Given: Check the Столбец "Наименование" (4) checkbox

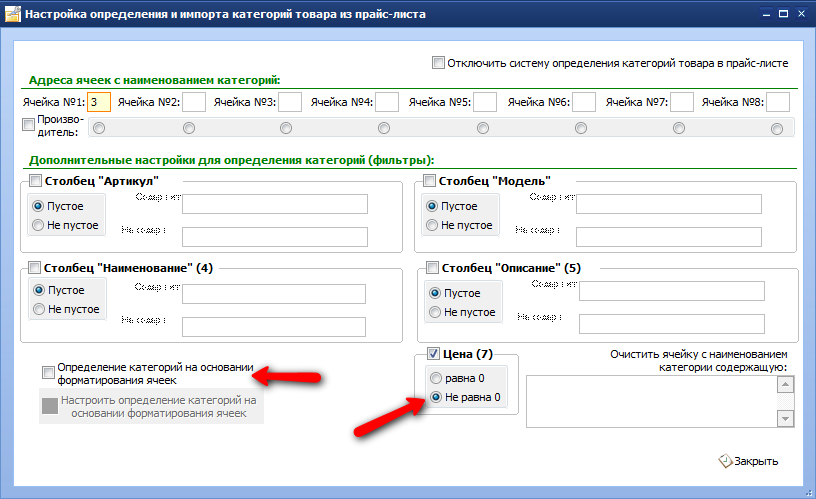Looking at the screenshot, I should pos(34,267).
